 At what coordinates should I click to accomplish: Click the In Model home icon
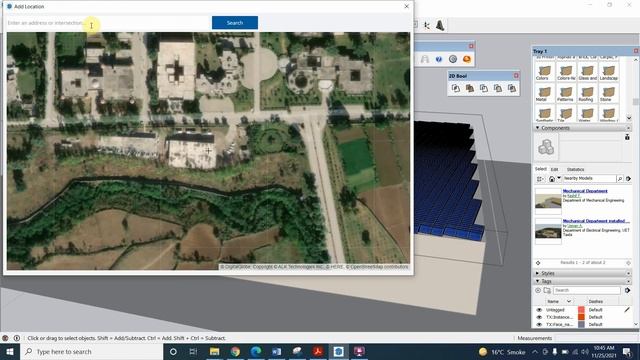pos(551,179)
